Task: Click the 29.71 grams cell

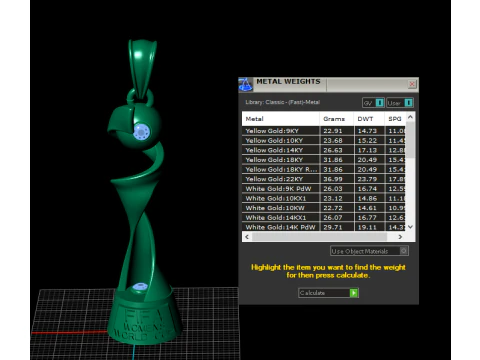Action: pos(337,227)
